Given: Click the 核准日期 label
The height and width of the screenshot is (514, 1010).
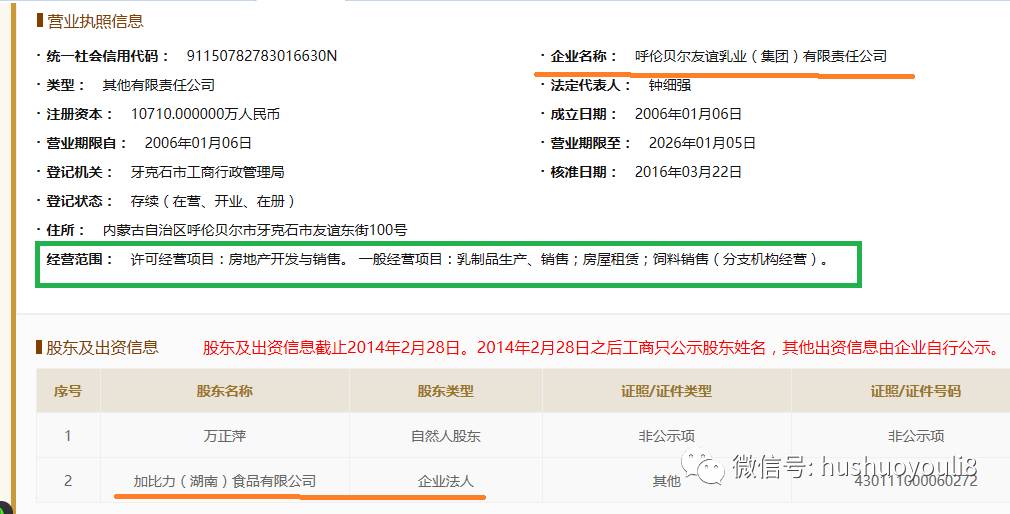Looking at the screenshot, I should pos(583,172).
